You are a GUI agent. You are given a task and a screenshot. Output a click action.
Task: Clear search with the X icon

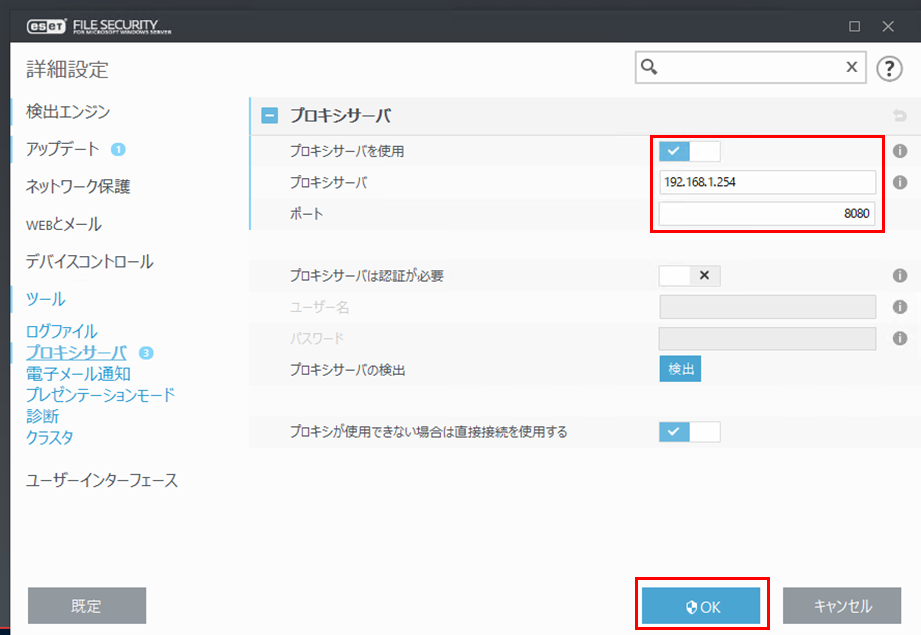point(852,67)
